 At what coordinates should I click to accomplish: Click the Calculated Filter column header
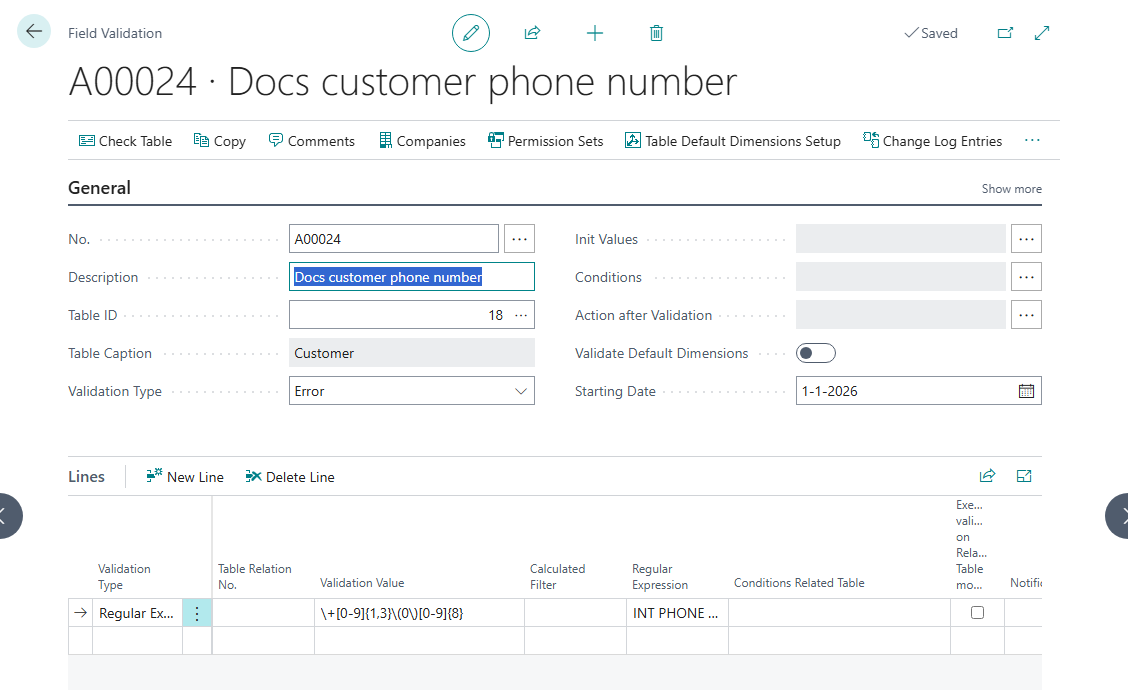(x=558, y=576)
